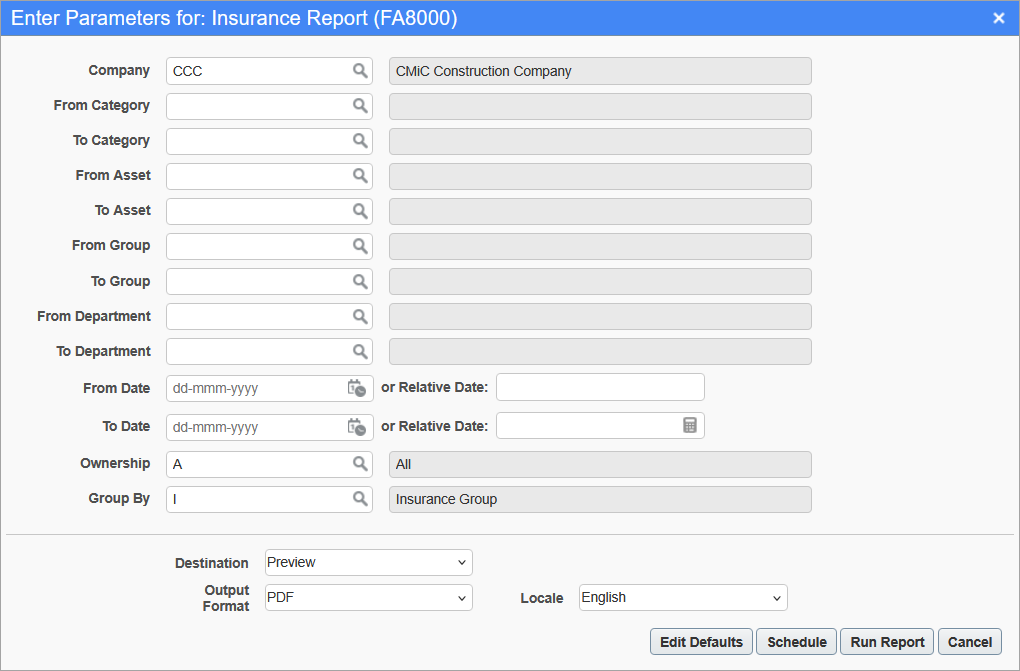Open the To Asset lookup icon
This screenshot has height=671, width=1020.
pyautogui.click(x=359, y=211)
